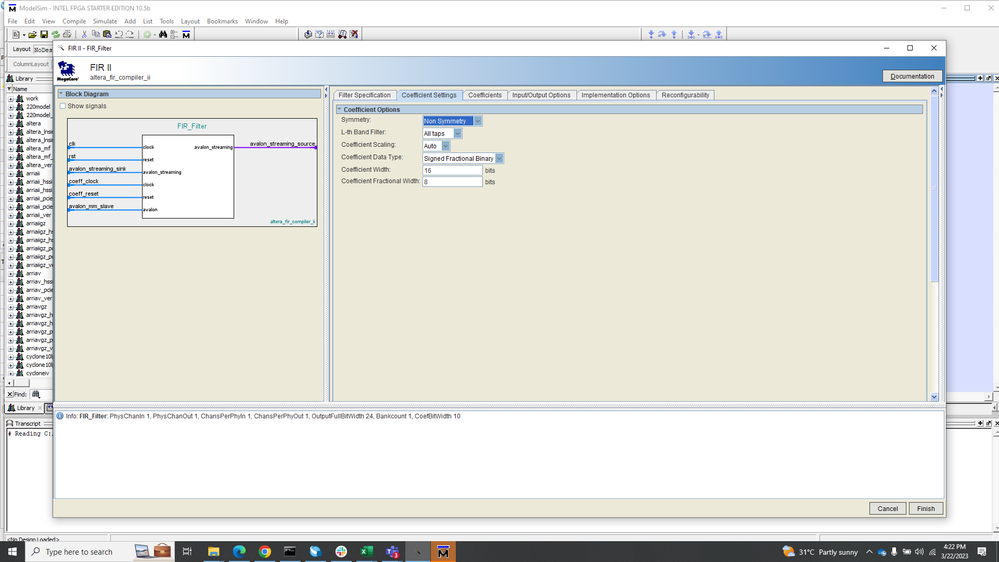
Task: Open the Compile menu
Action: (x=74, y=21)
